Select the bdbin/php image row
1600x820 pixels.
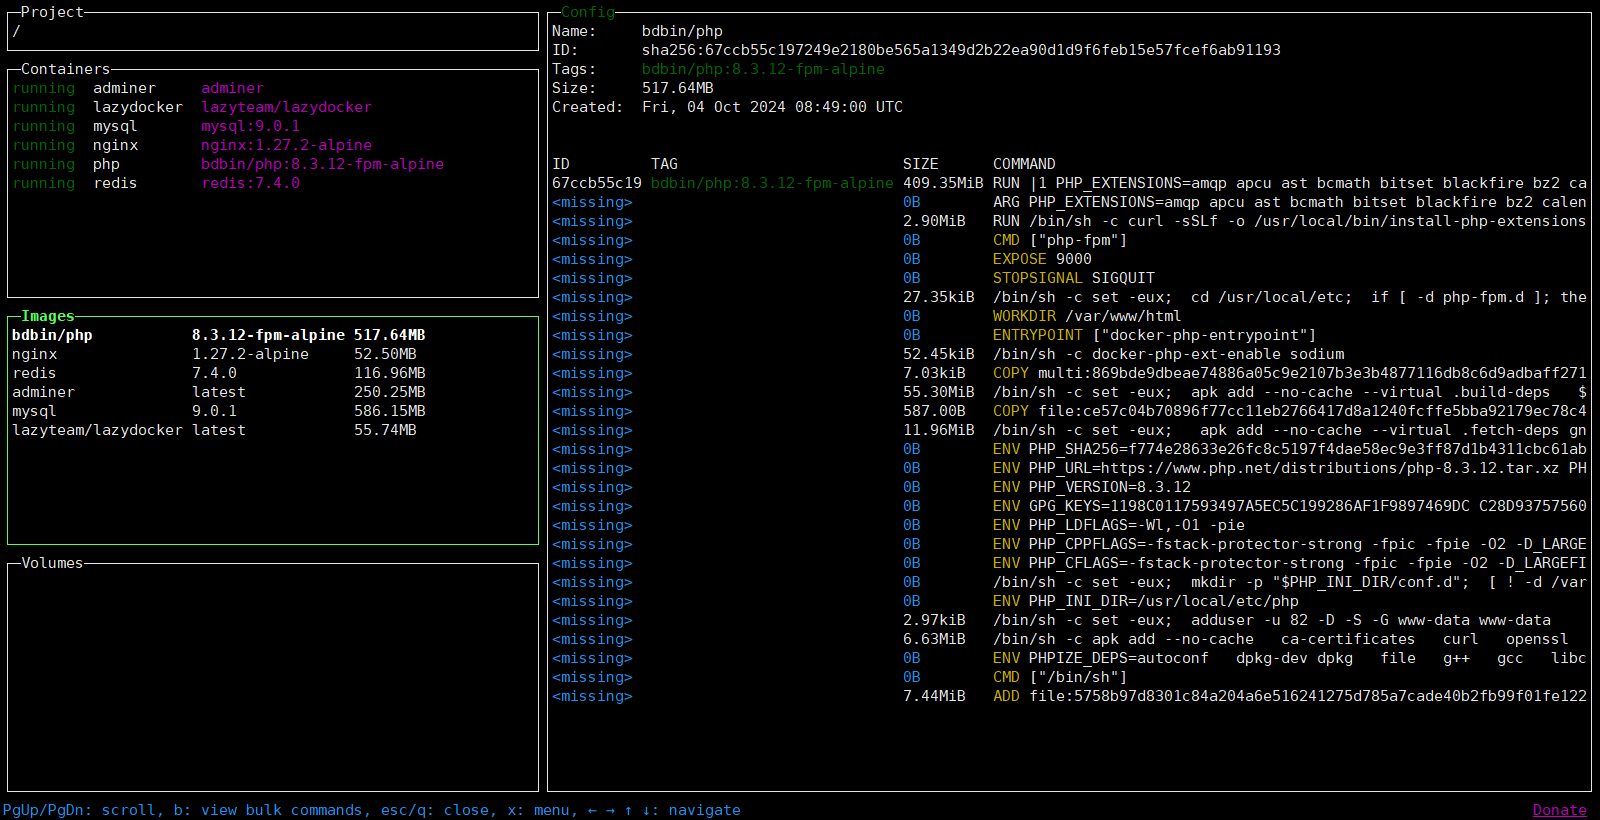click(273, 335)
